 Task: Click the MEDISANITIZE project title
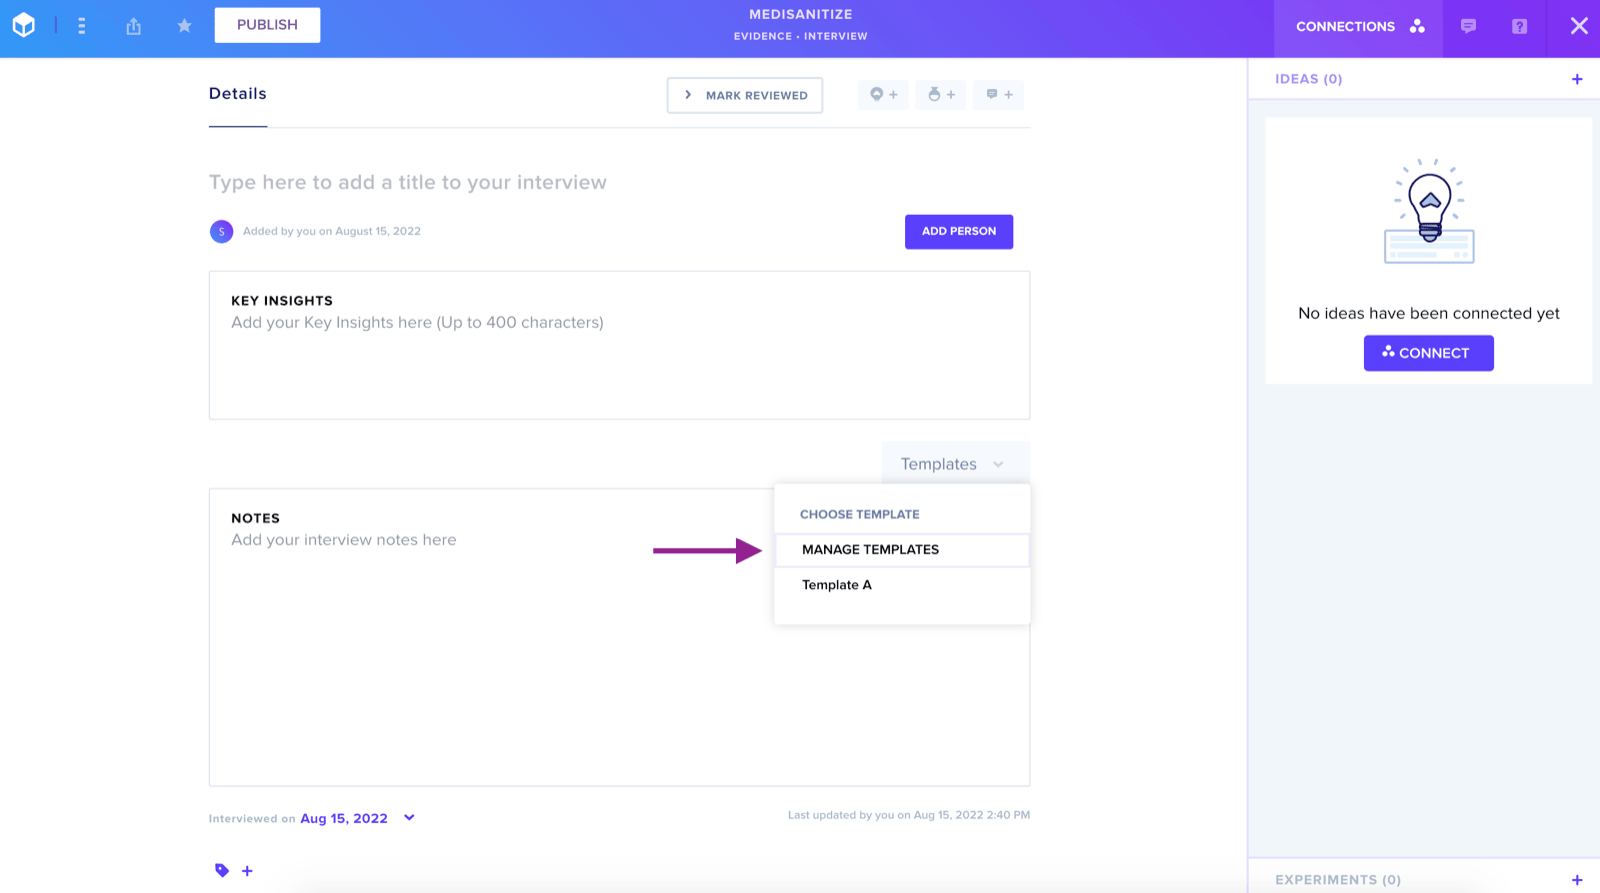800,15
